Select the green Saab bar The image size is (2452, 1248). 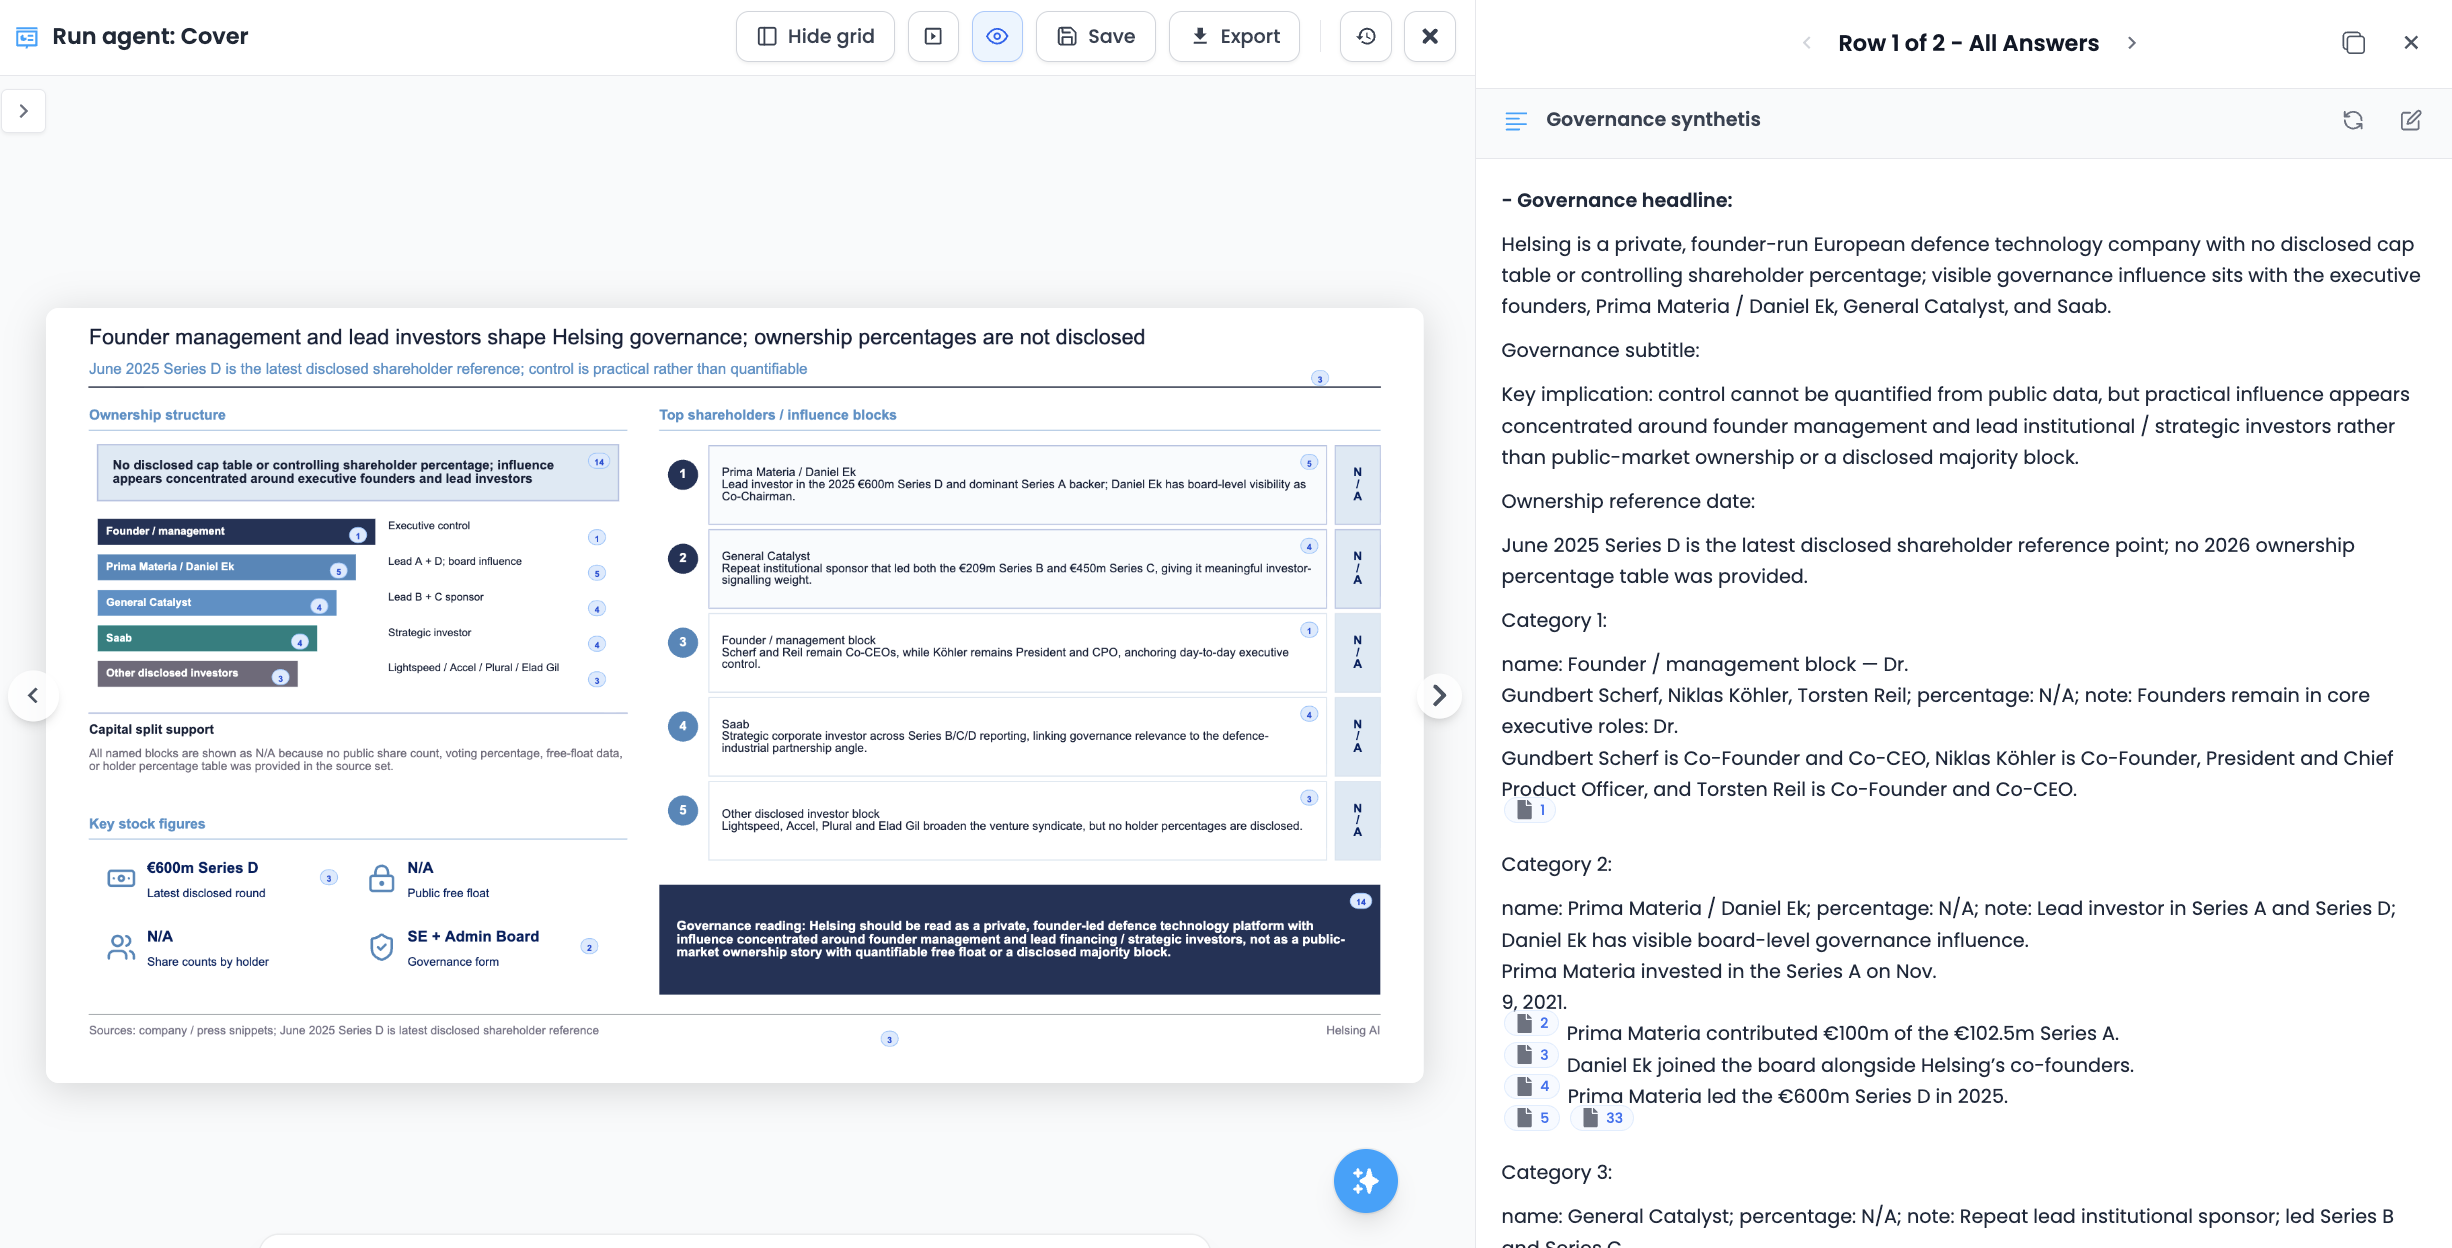(x=207, y=638)
